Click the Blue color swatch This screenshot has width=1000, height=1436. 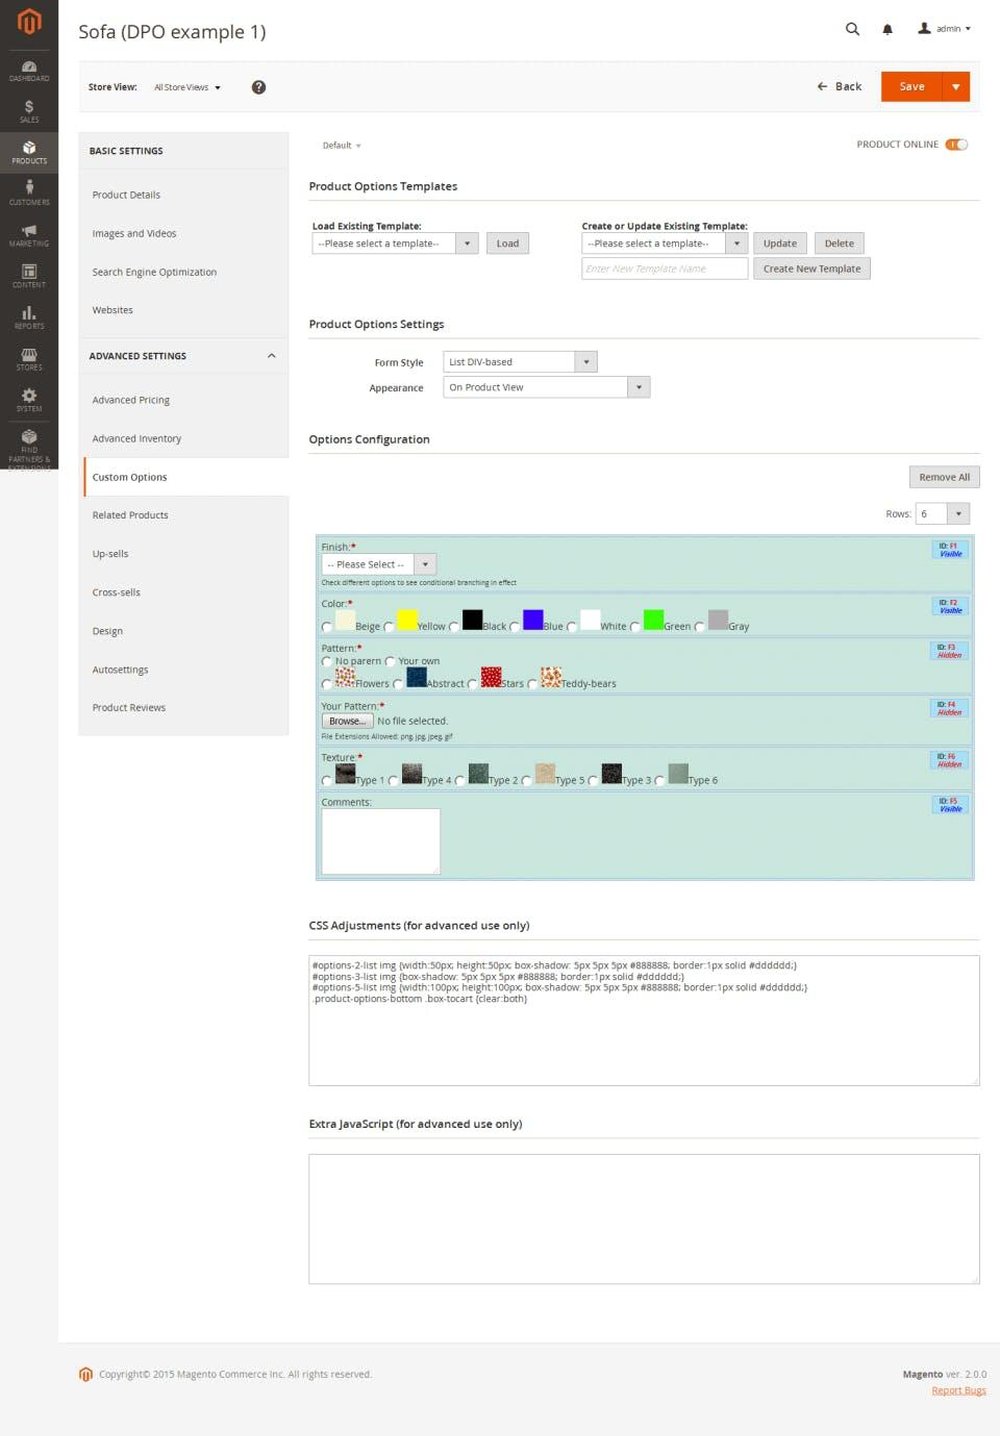click(533, 619)
